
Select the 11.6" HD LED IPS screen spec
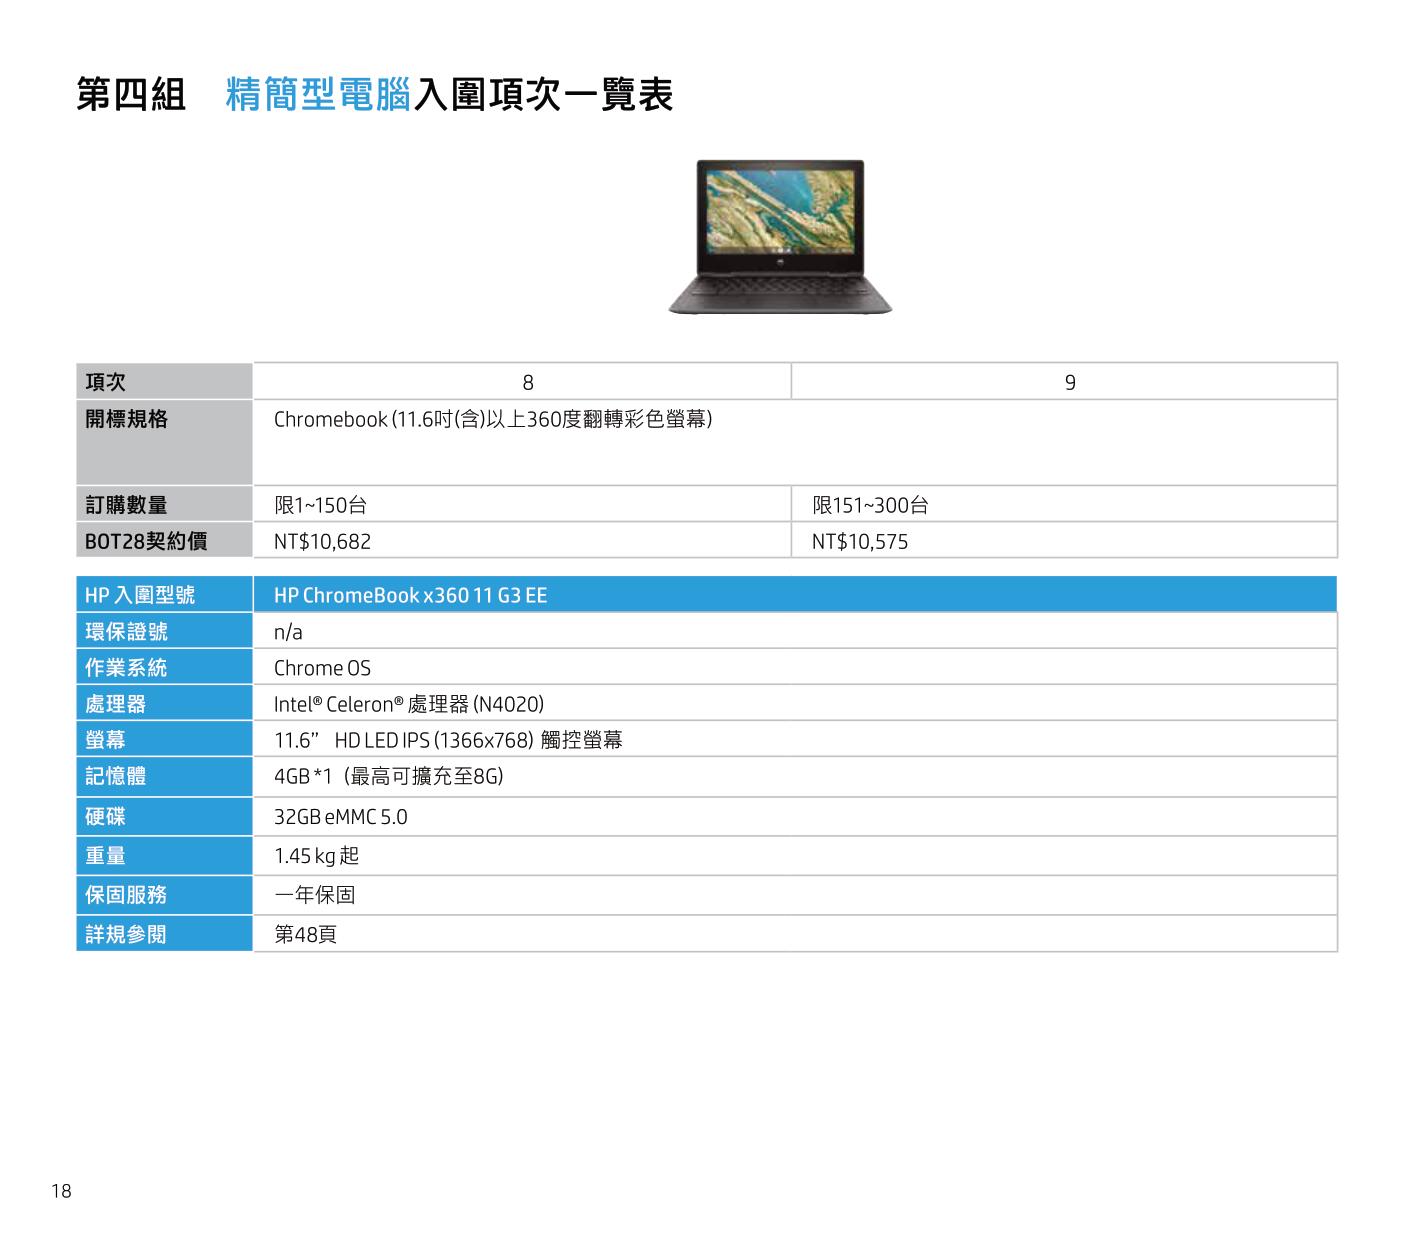pos(448,740)
